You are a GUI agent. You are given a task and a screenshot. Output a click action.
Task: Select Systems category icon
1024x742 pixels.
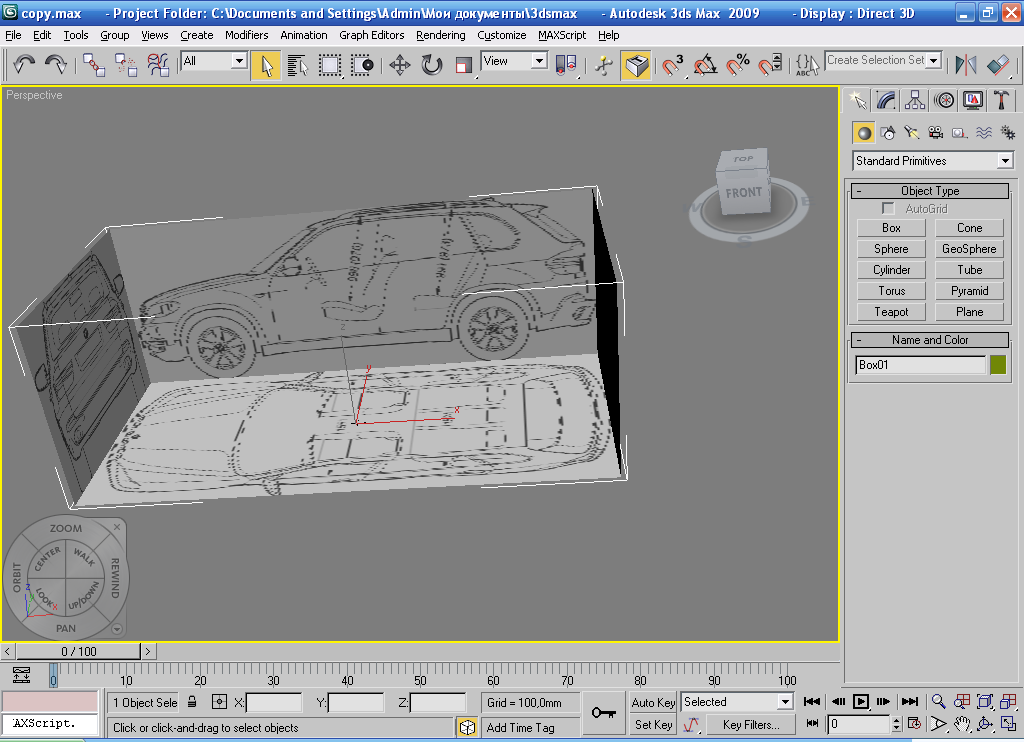[1008, 133]
